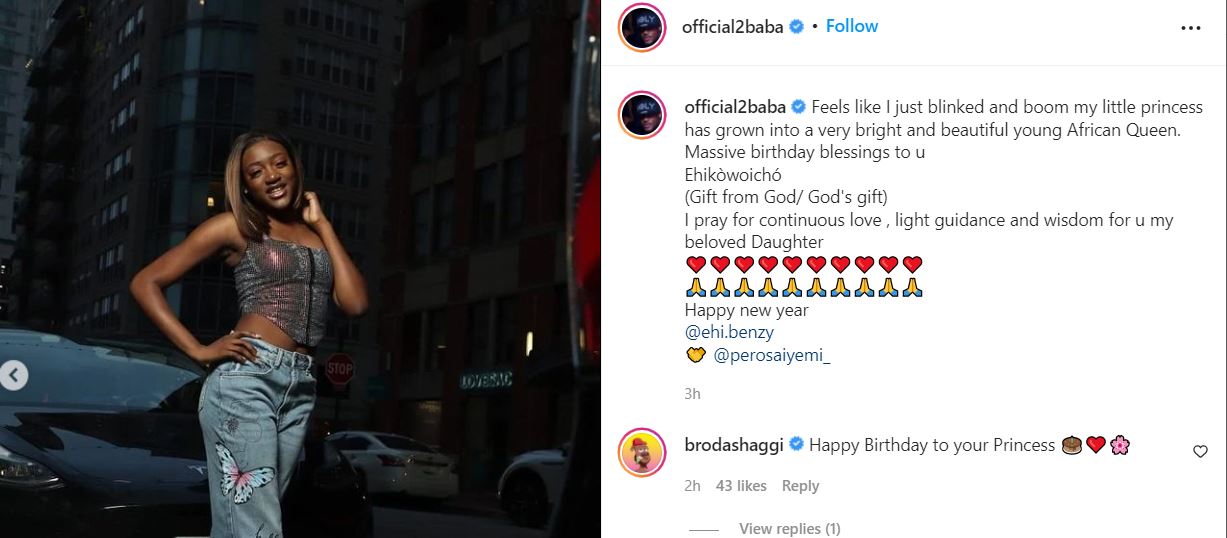Expand View replies (1)
1227x538 pixels.
(x=789, y=528)
